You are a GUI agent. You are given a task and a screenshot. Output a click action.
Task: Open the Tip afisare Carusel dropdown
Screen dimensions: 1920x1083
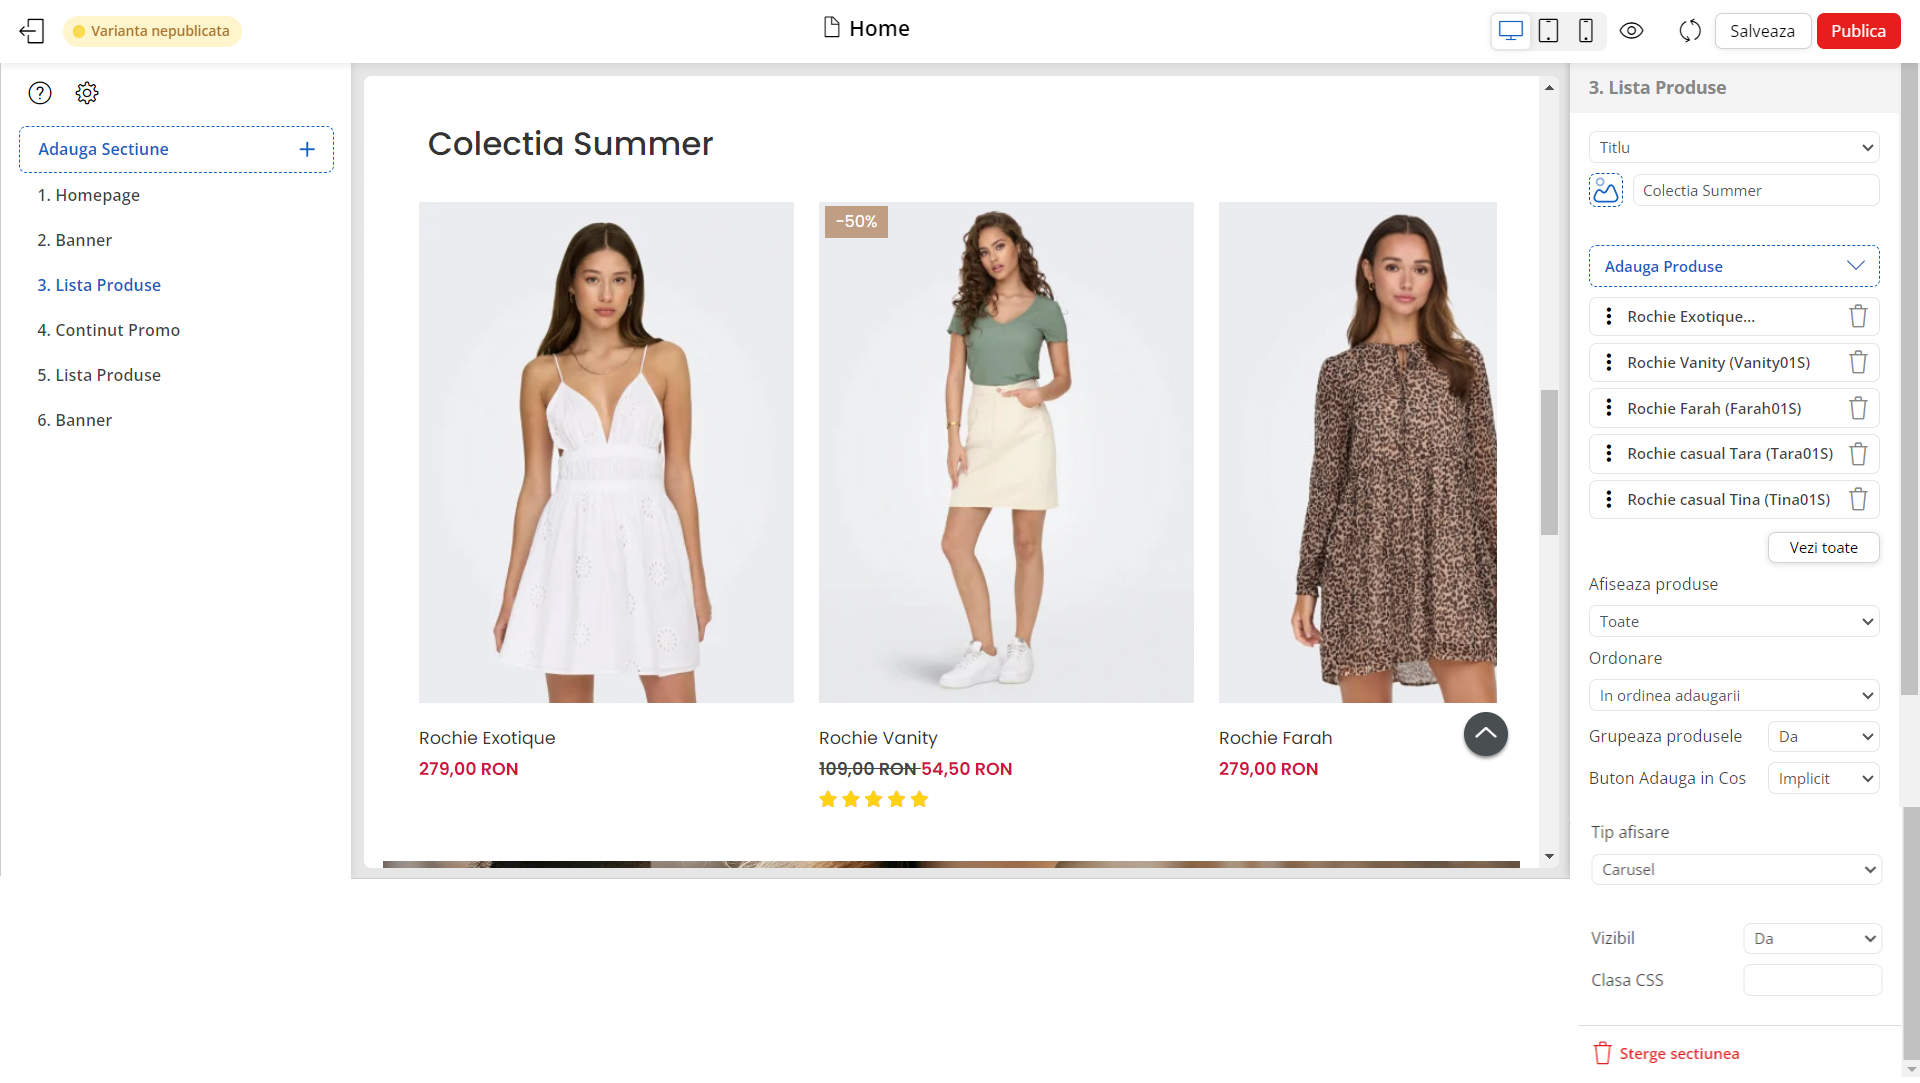click(x=1736, y=870)
